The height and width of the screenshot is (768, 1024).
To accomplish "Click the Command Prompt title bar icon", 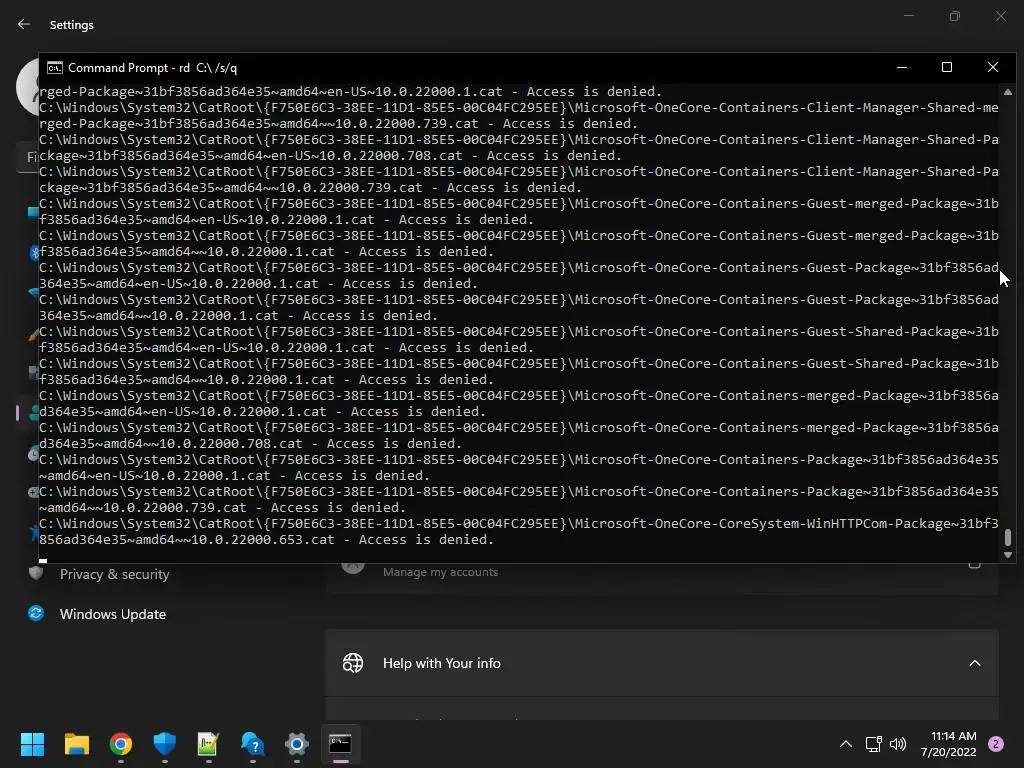I will pyautogui.click(x=55, y=68).
